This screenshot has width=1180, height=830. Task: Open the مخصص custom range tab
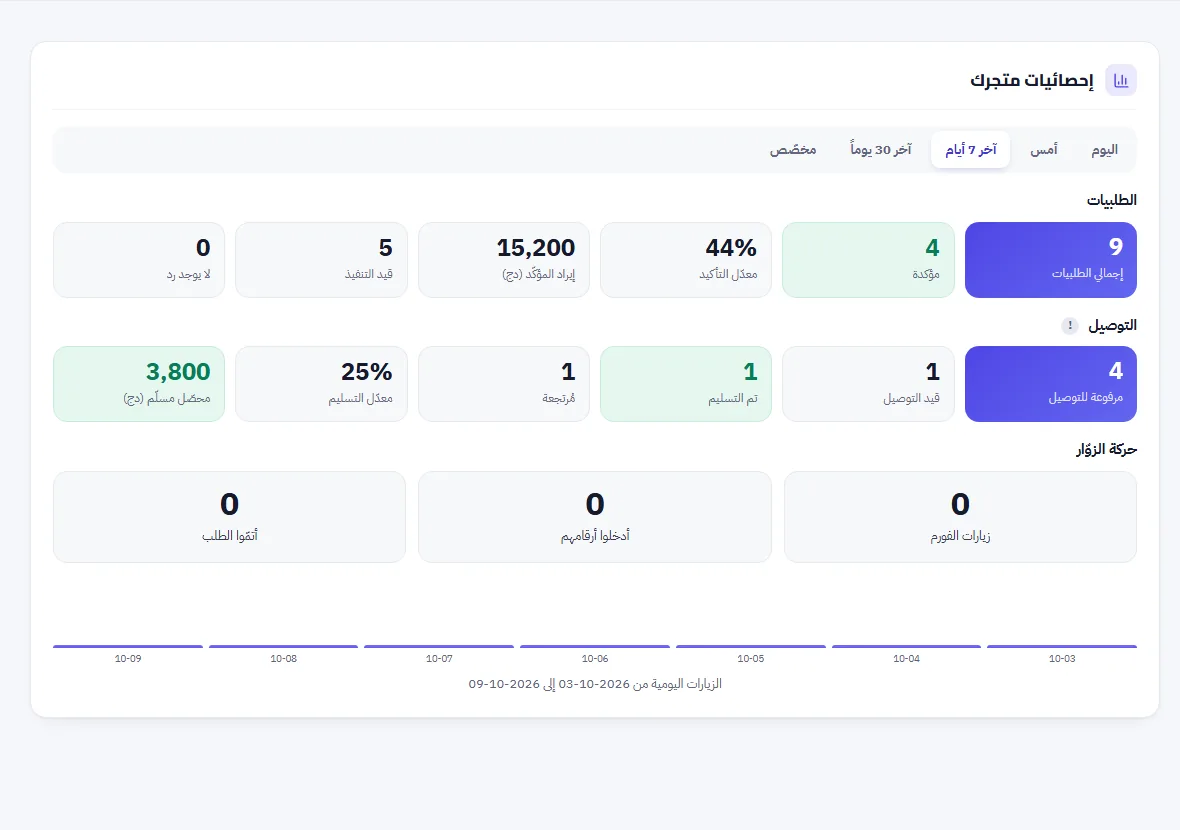coord(792,150)
